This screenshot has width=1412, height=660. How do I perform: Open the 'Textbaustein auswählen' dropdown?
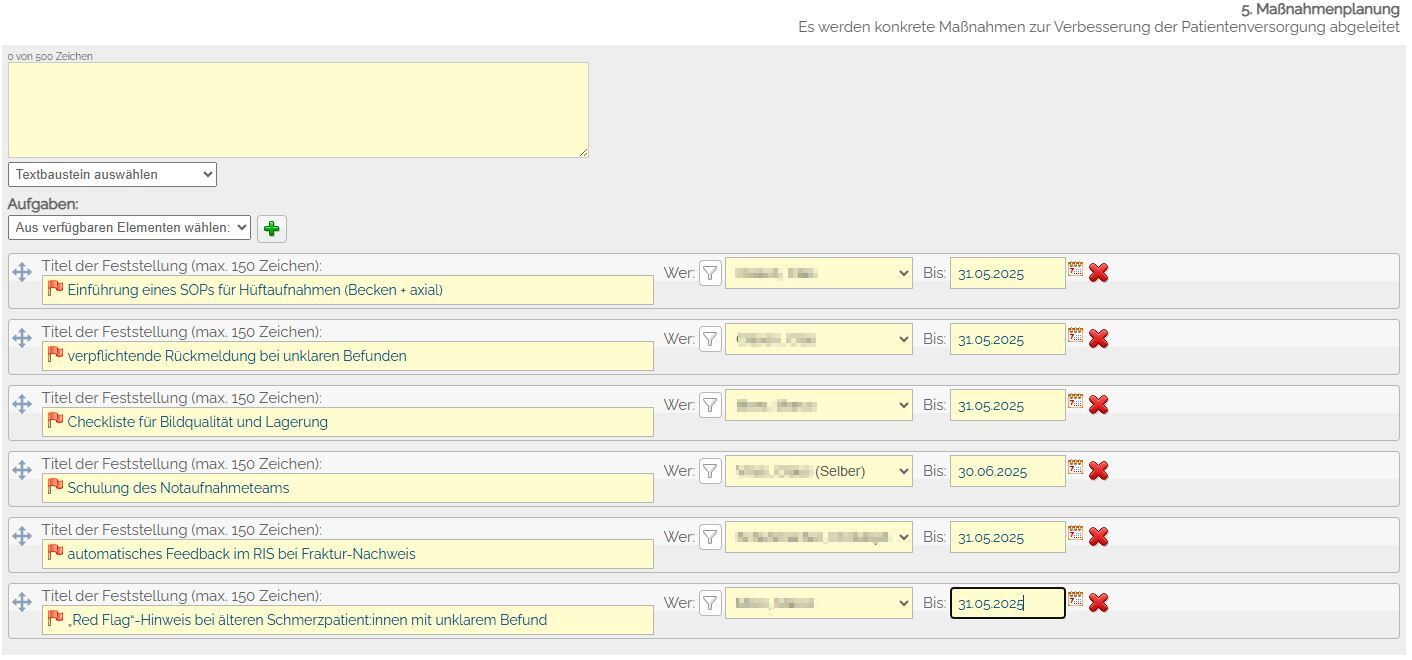point(112,175)
